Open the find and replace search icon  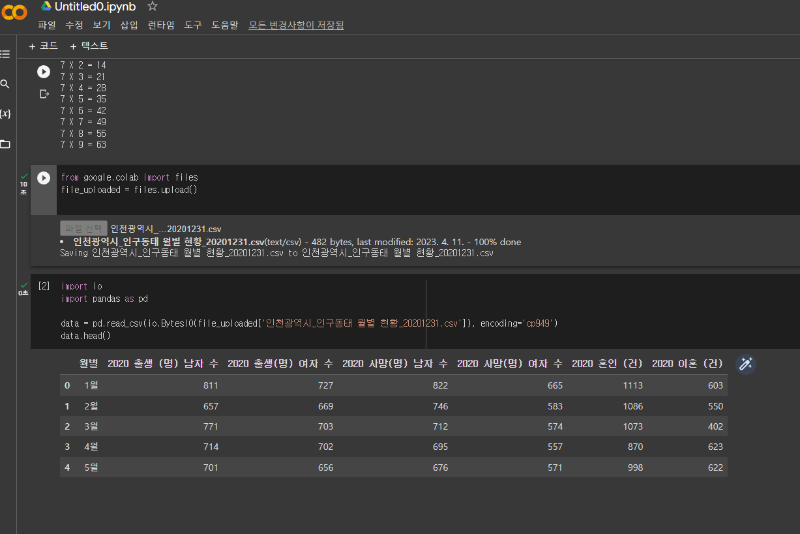click(5, 84)
